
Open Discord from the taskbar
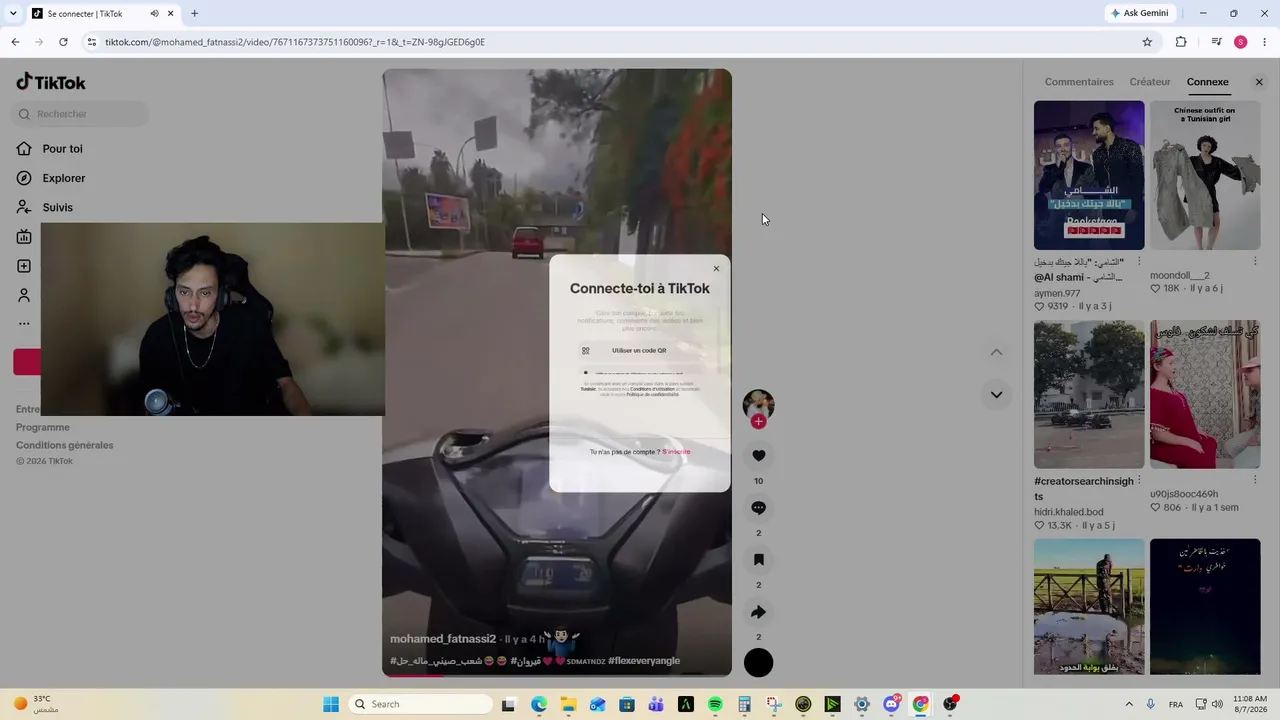point(891,704)
